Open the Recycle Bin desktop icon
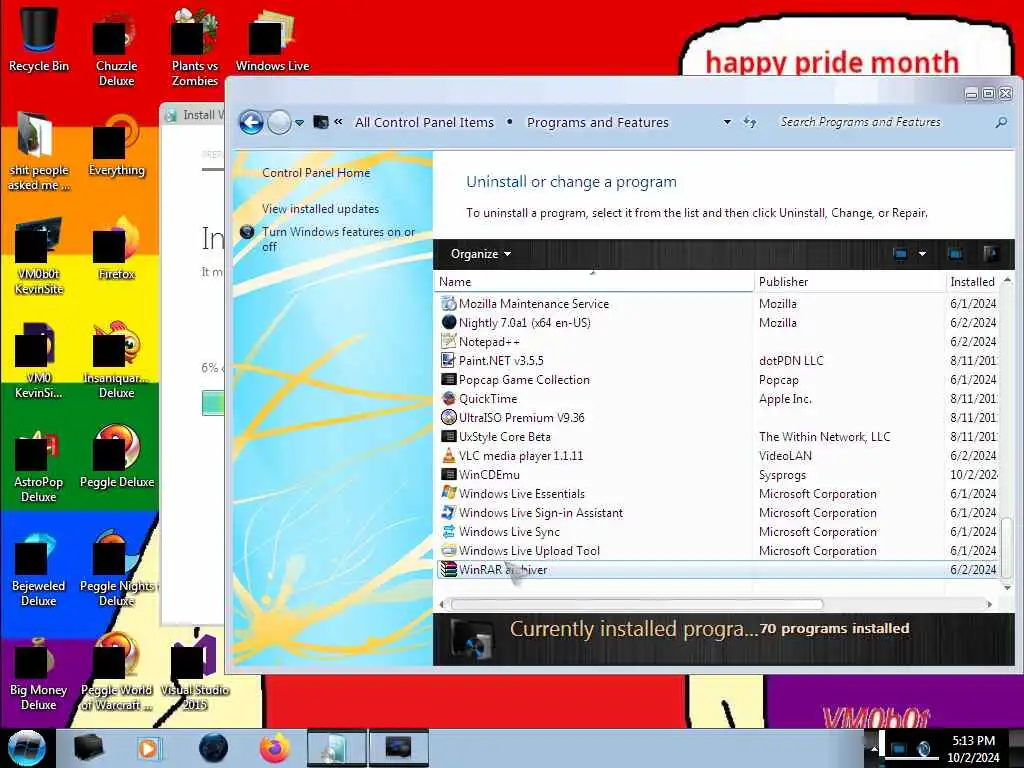The width and height of the screenshot is (1024, 768). point(39,38)
